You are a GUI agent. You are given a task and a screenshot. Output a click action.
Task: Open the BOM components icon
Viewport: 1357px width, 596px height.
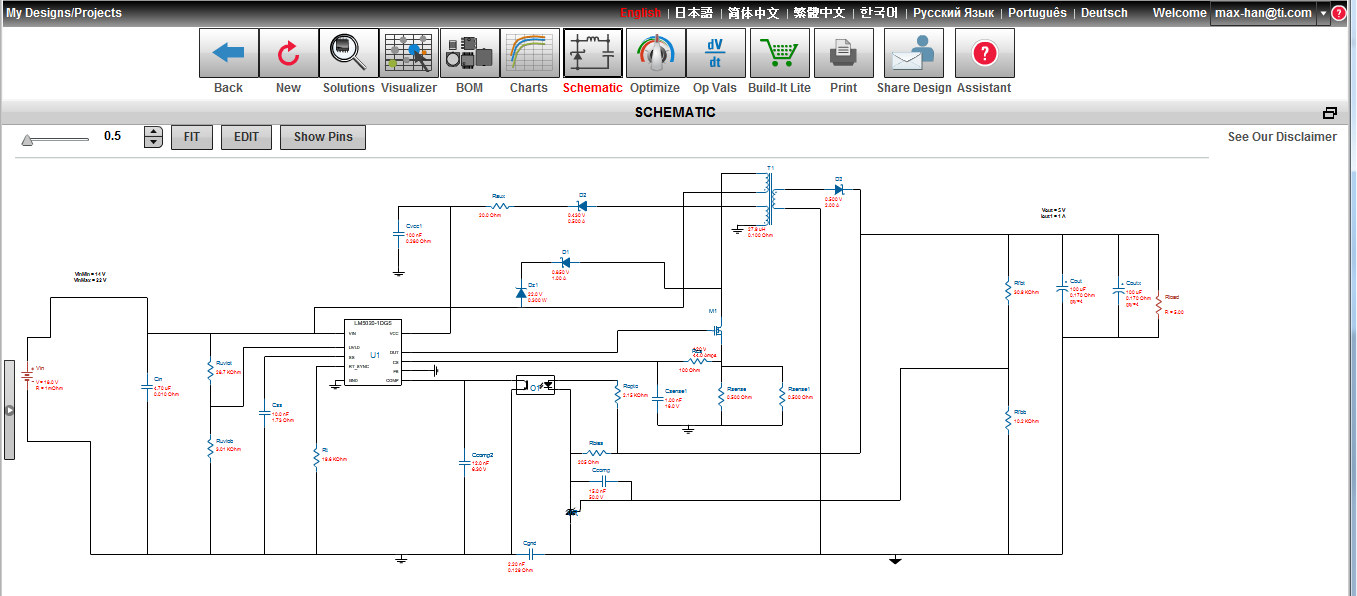470,53
